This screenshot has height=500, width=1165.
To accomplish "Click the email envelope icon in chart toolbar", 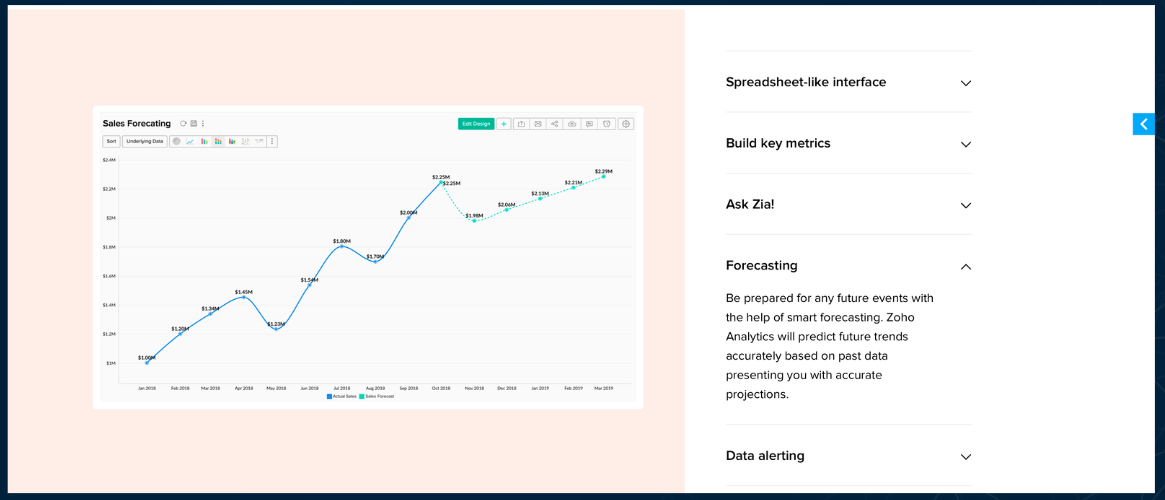I will click(x=538, y=124).
